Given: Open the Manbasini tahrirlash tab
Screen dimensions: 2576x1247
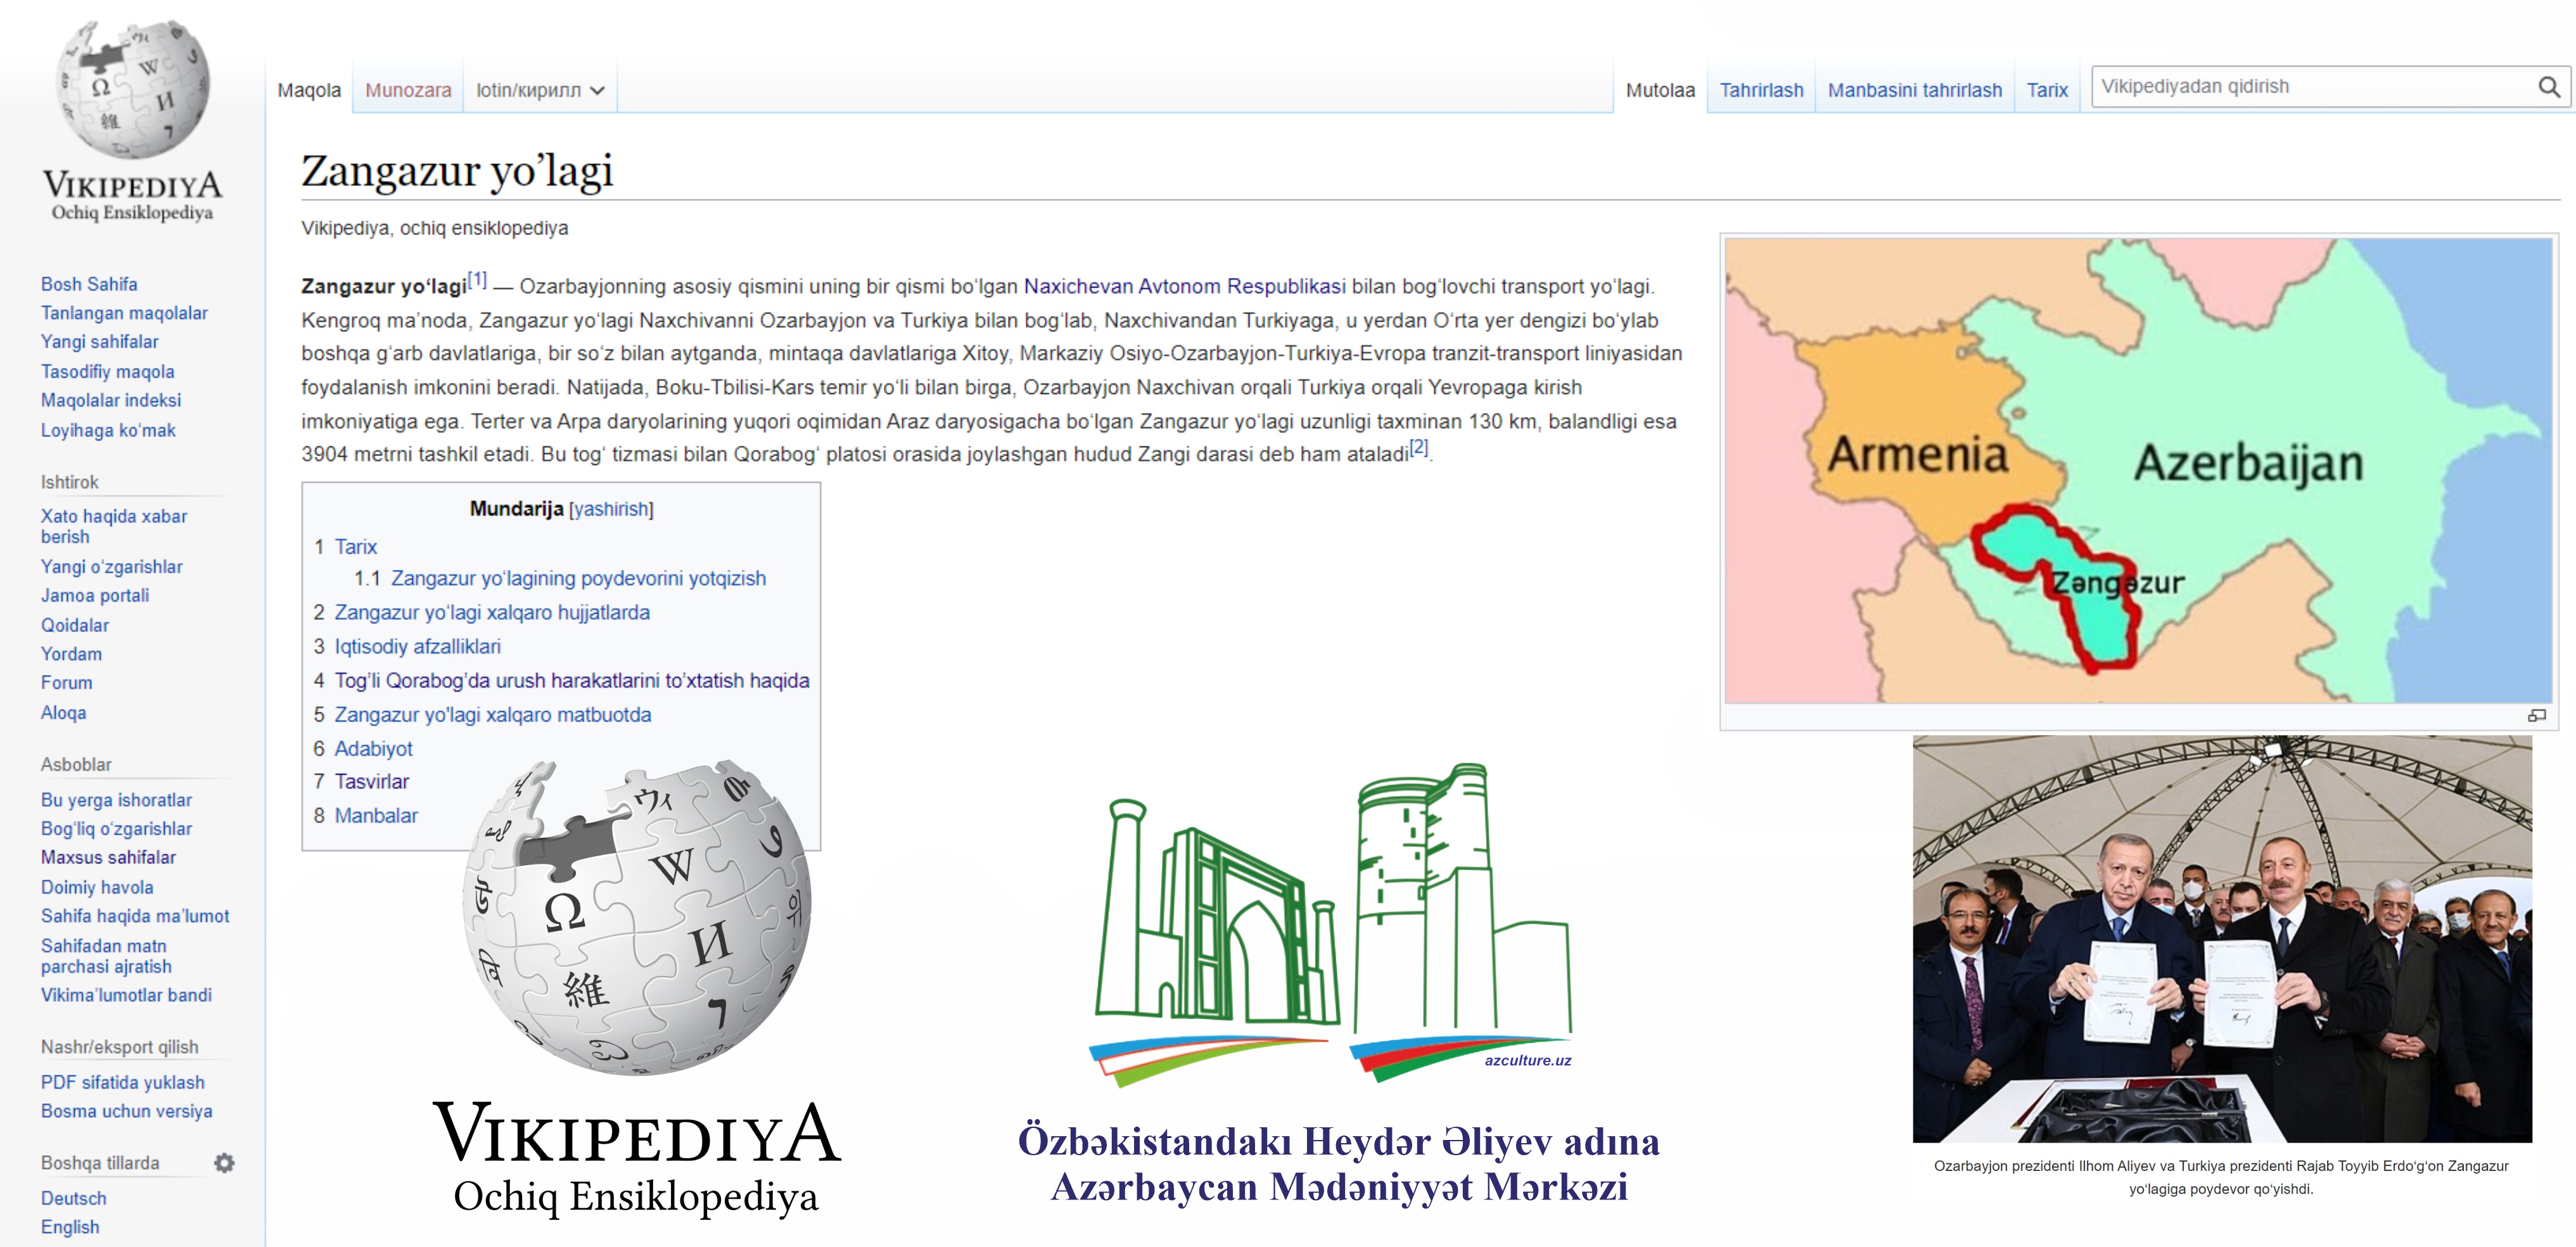Looking at the screenshot, I should pyautogui.click(x=1915, y=90).
